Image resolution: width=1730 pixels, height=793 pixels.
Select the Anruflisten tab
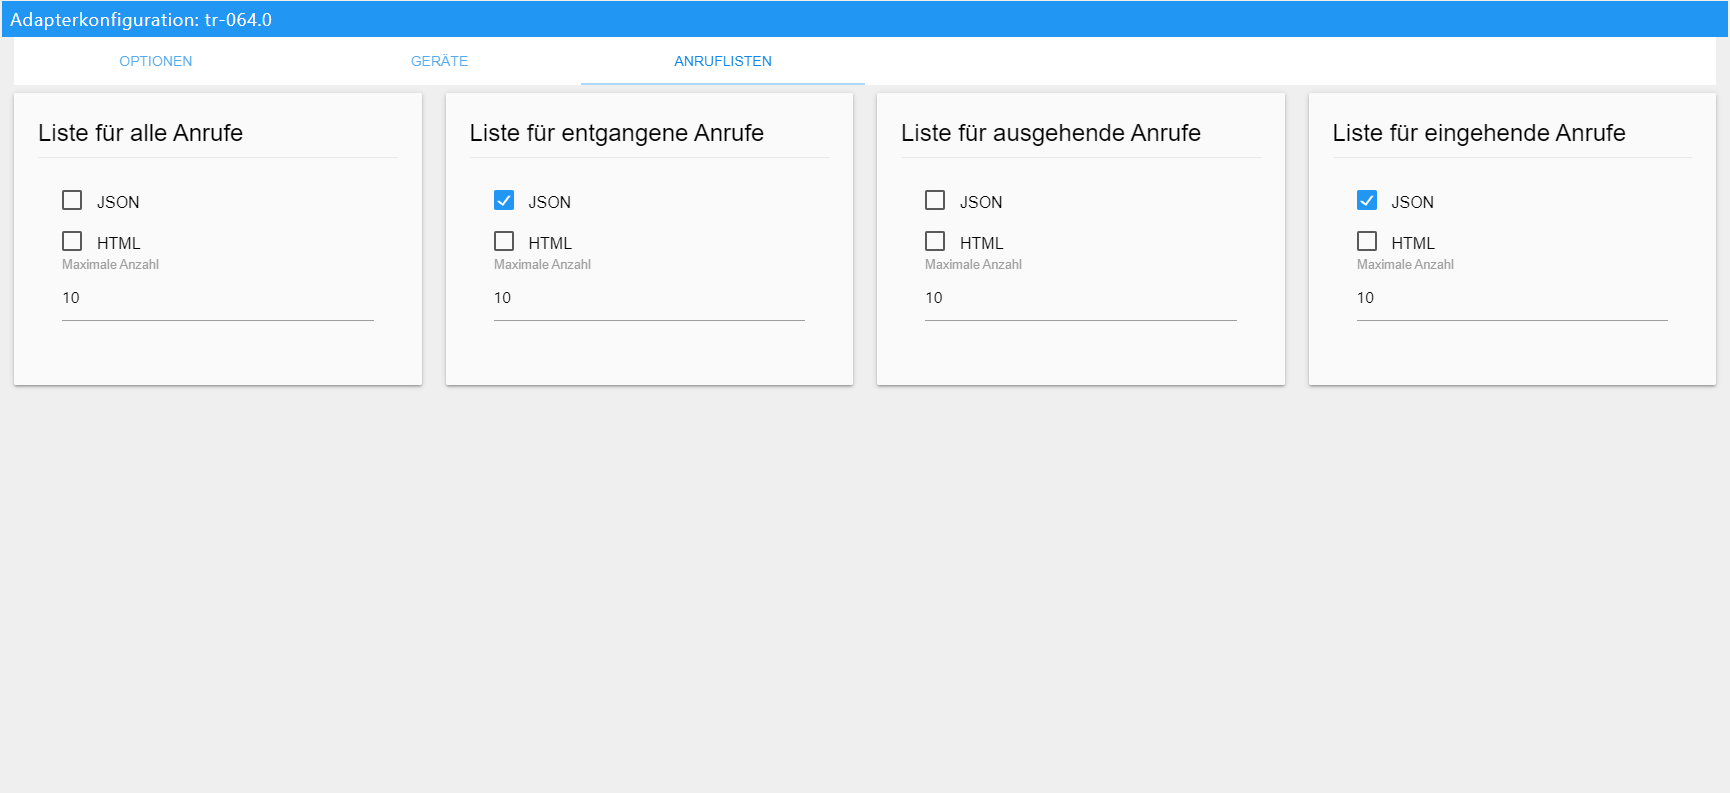(723, 61)
